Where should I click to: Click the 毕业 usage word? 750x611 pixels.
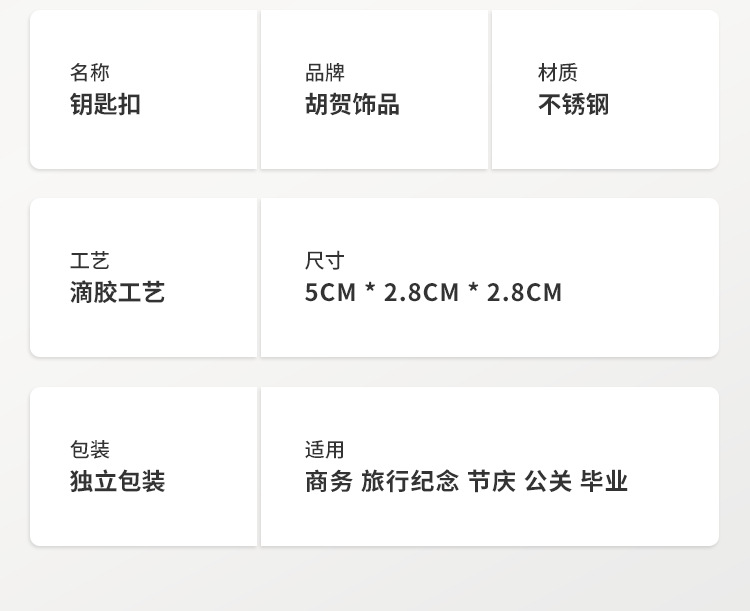(604, 482)
